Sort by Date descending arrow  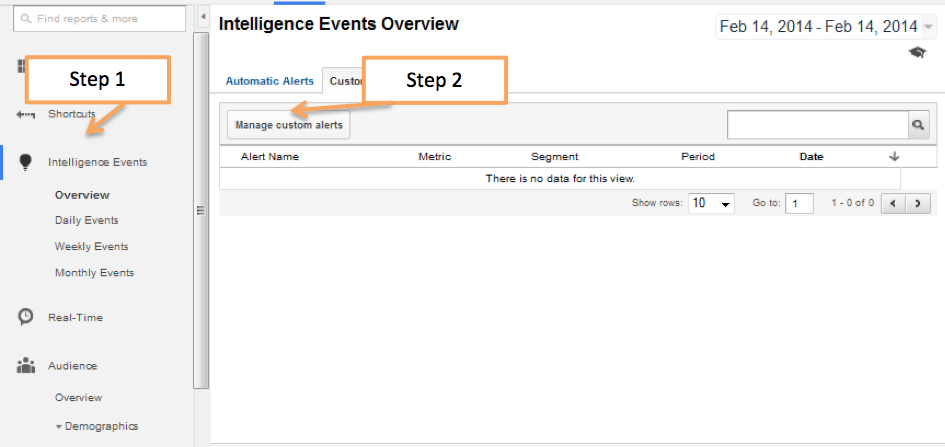point(894,156)
